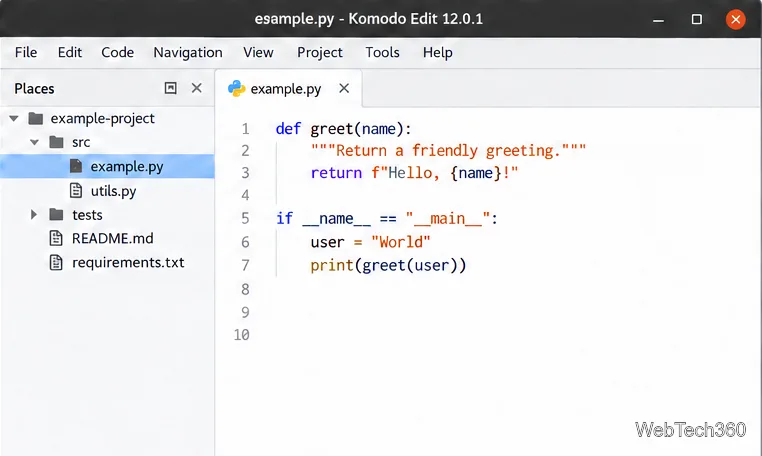The height and width of the screenshot is (456, 762).
Task: Open the Code menu
Action: pos(117,53)
